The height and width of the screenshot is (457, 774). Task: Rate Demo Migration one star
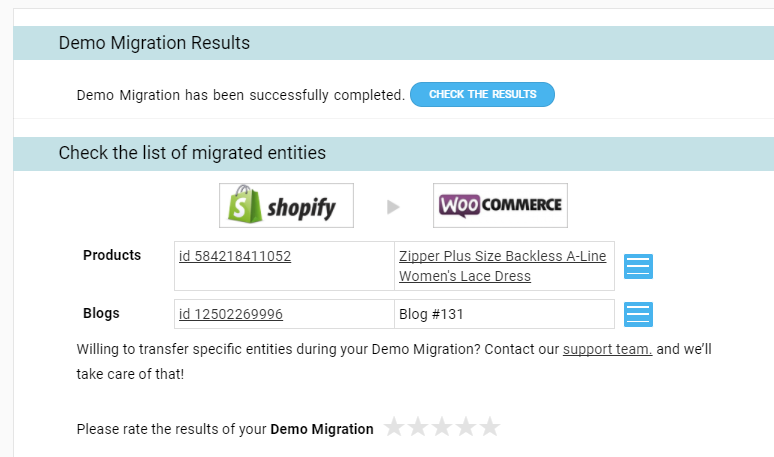coord(394,427)
